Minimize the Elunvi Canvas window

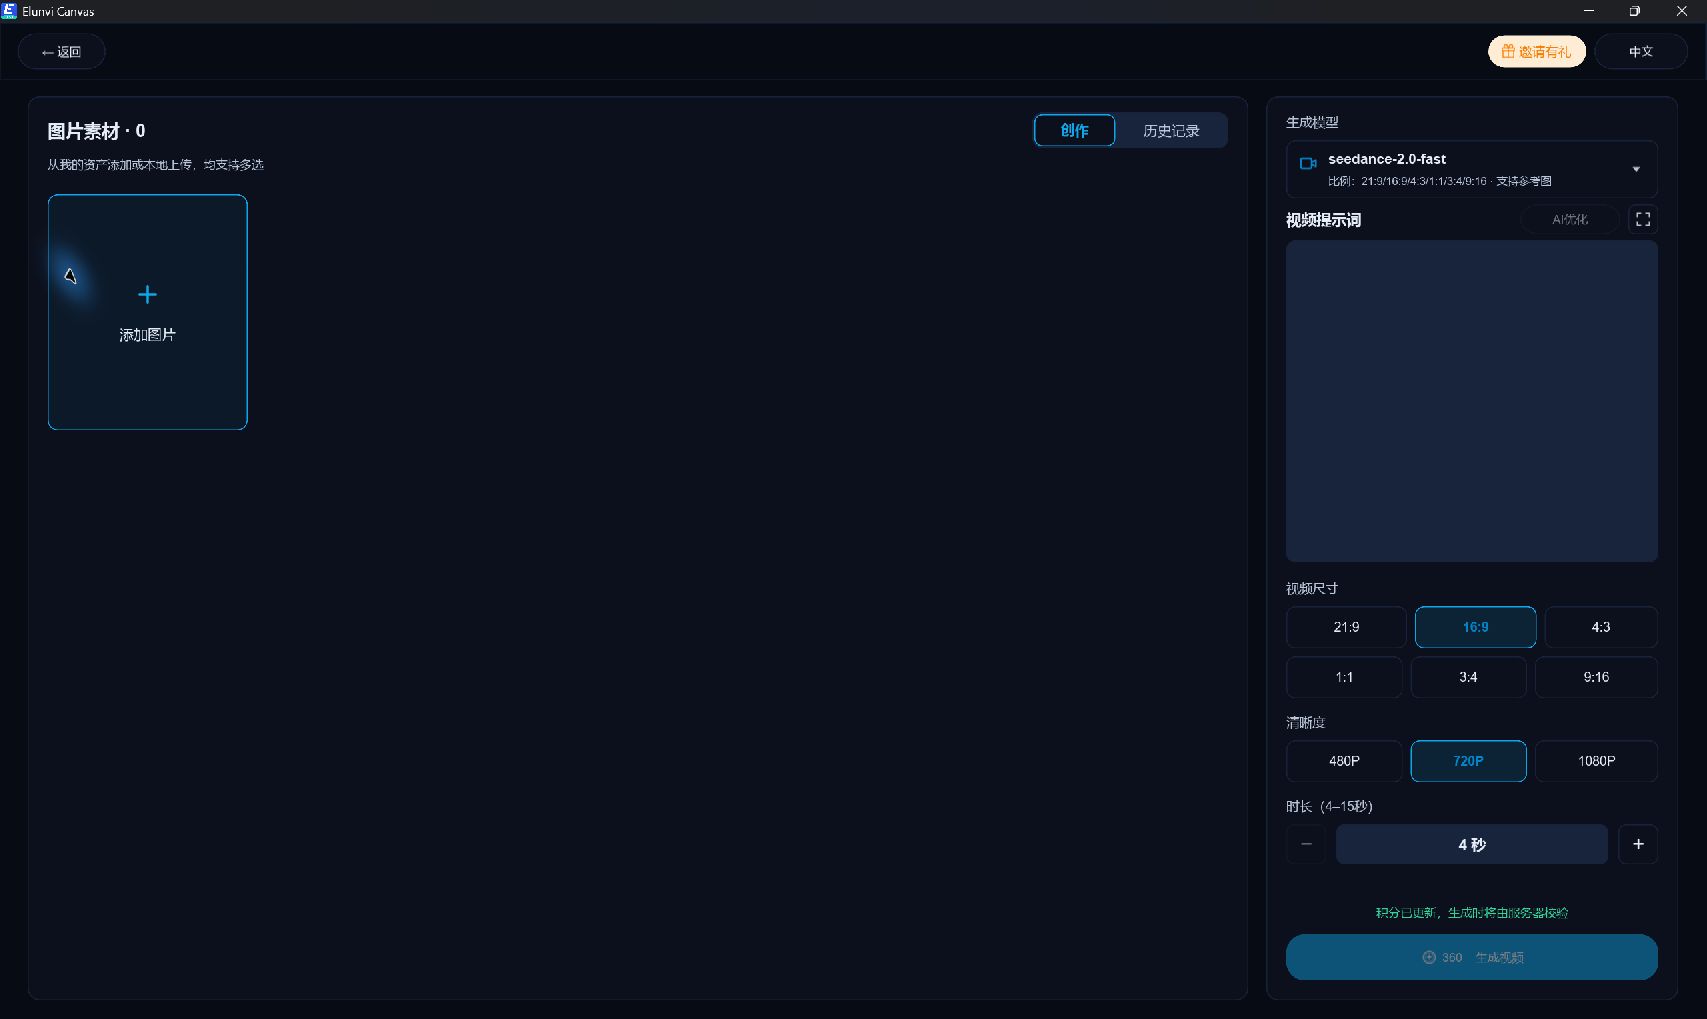pos(1588,11)
